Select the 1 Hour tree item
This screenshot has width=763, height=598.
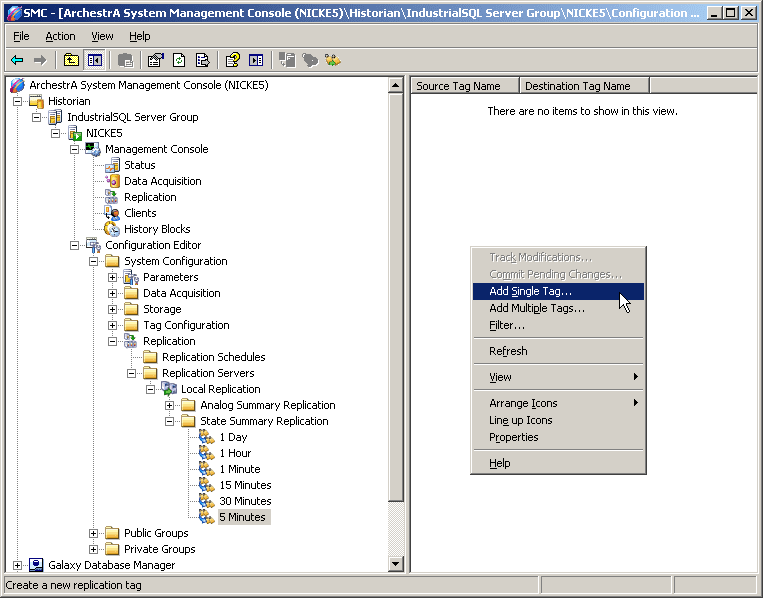coord(236,453)
